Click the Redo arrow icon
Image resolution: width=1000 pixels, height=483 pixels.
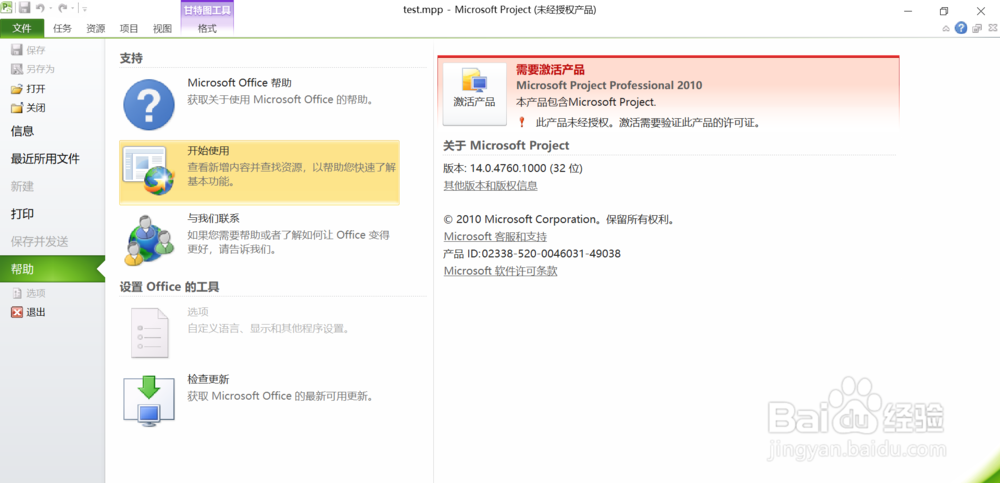pyautogui.click(x=62, y=8)
